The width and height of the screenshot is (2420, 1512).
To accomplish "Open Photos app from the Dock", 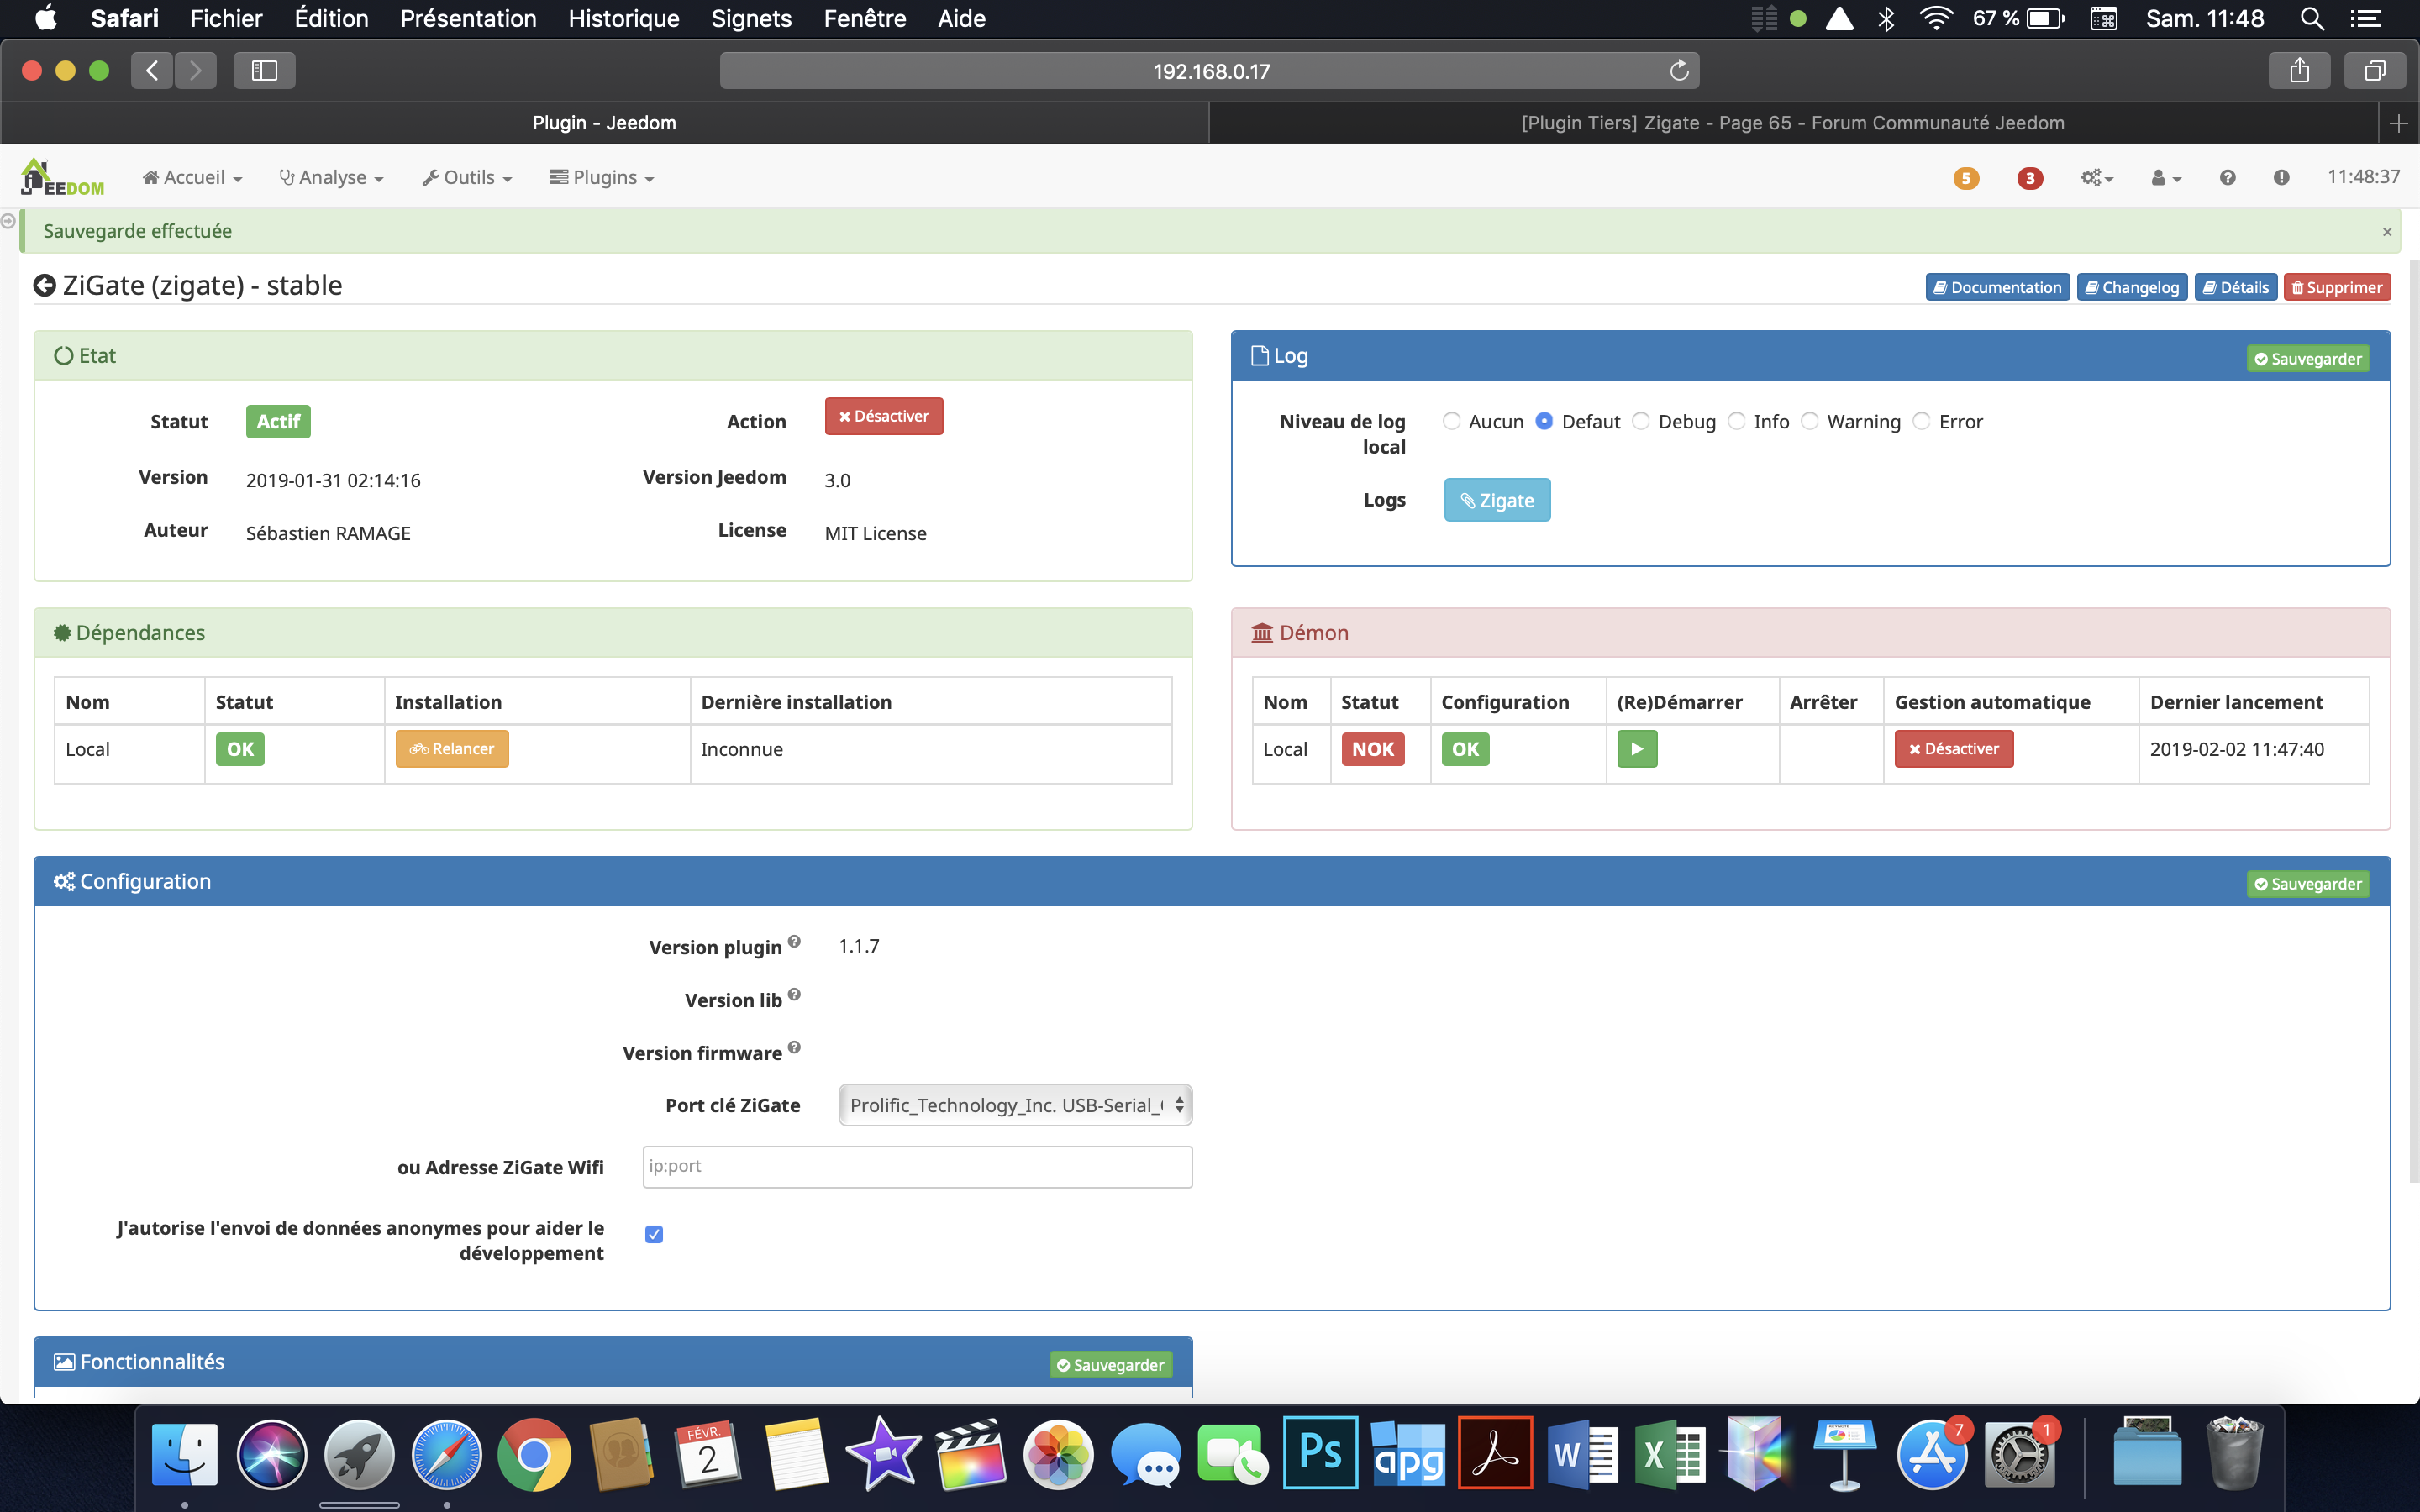I will 1058,1454.
